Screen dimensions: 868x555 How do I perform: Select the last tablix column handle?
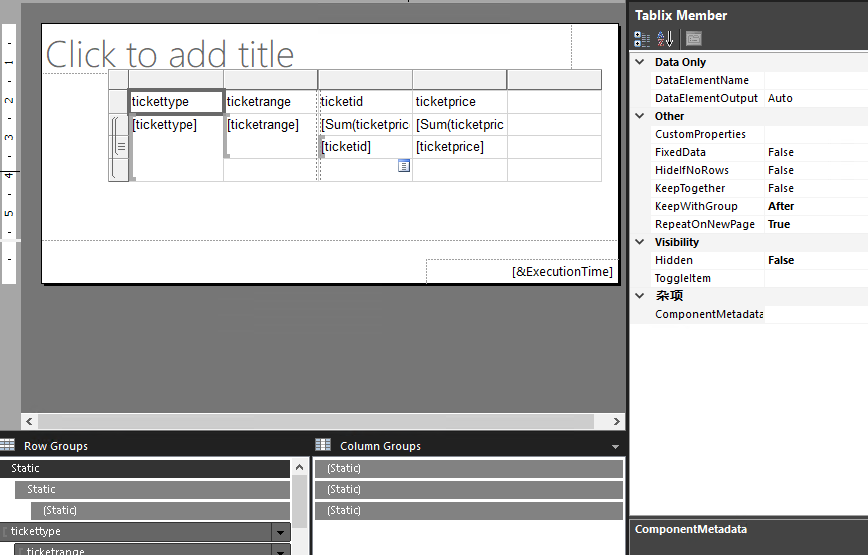coord(554,80)
